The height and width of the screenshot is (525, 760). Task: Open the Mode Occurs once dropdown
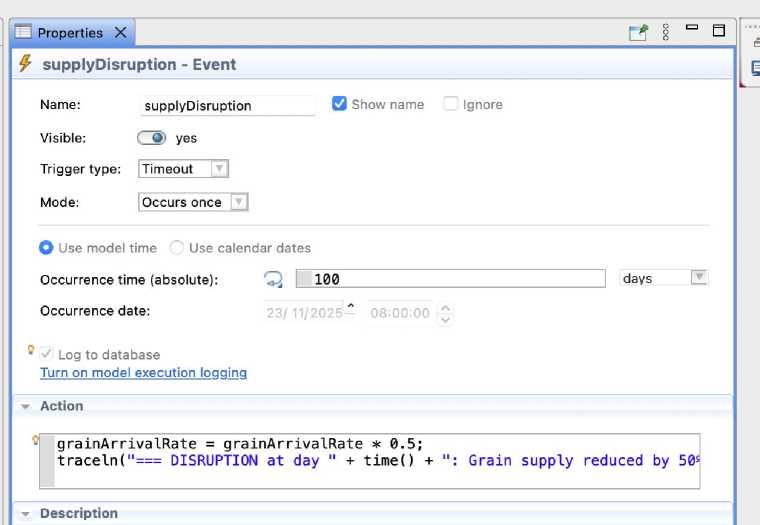point(193,202)
